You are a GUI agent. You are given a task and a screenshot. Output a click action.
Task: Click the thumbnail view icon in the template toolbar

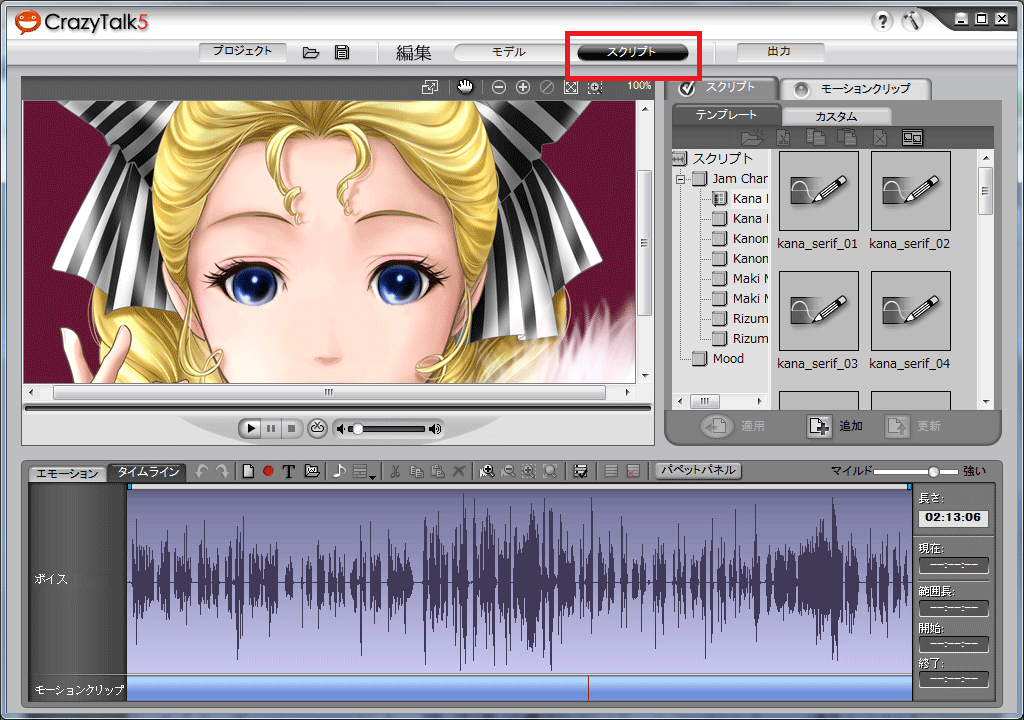(x=912, y=137)
